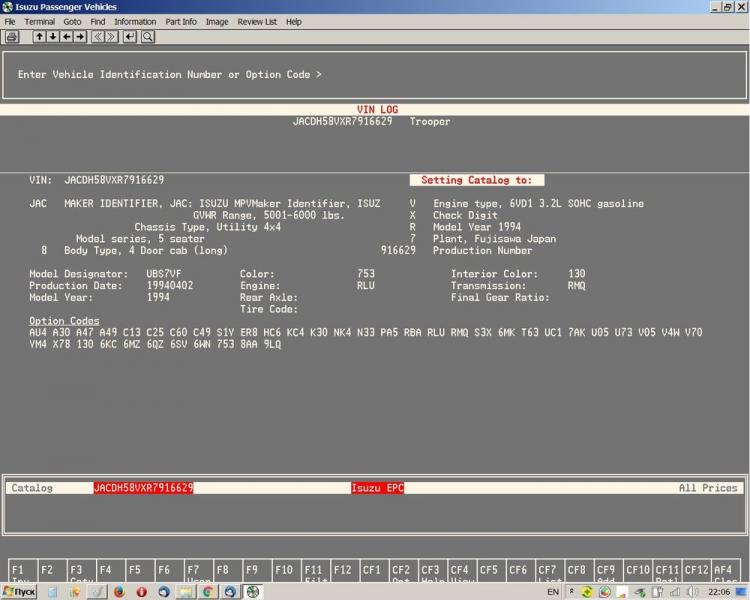Viewport: 750px width, 600px height.
Task: Click the F2 function key button
Action: (52, 570)
